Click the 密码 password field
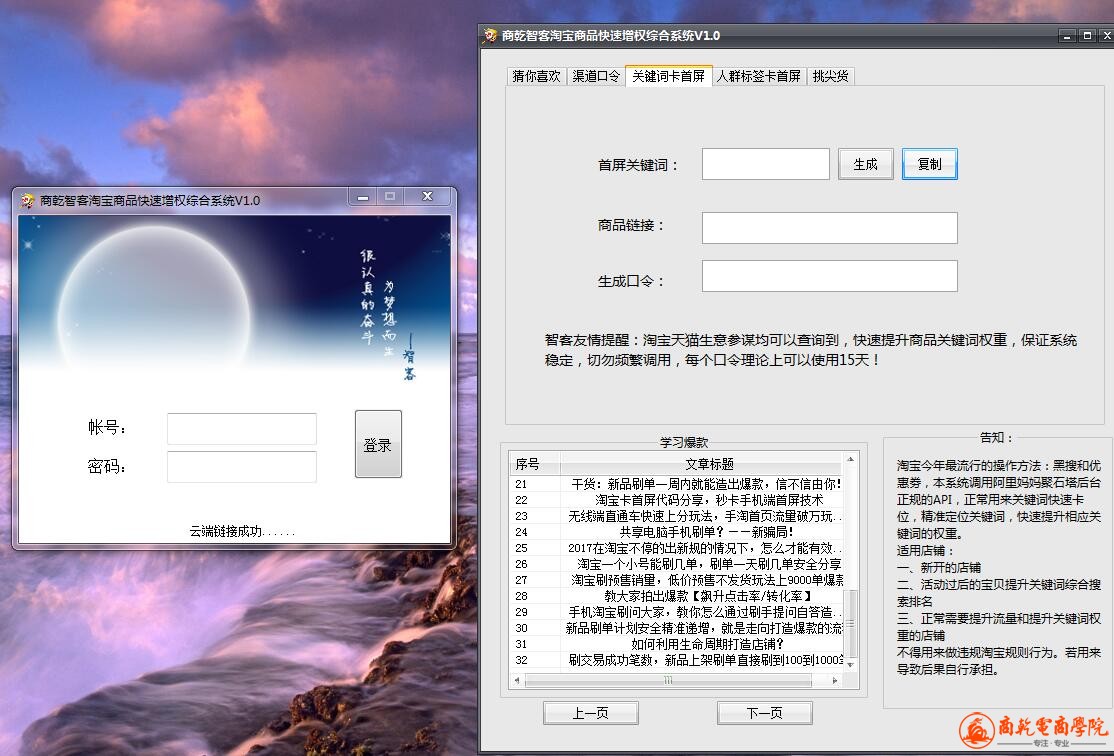 tap(241, 467)
